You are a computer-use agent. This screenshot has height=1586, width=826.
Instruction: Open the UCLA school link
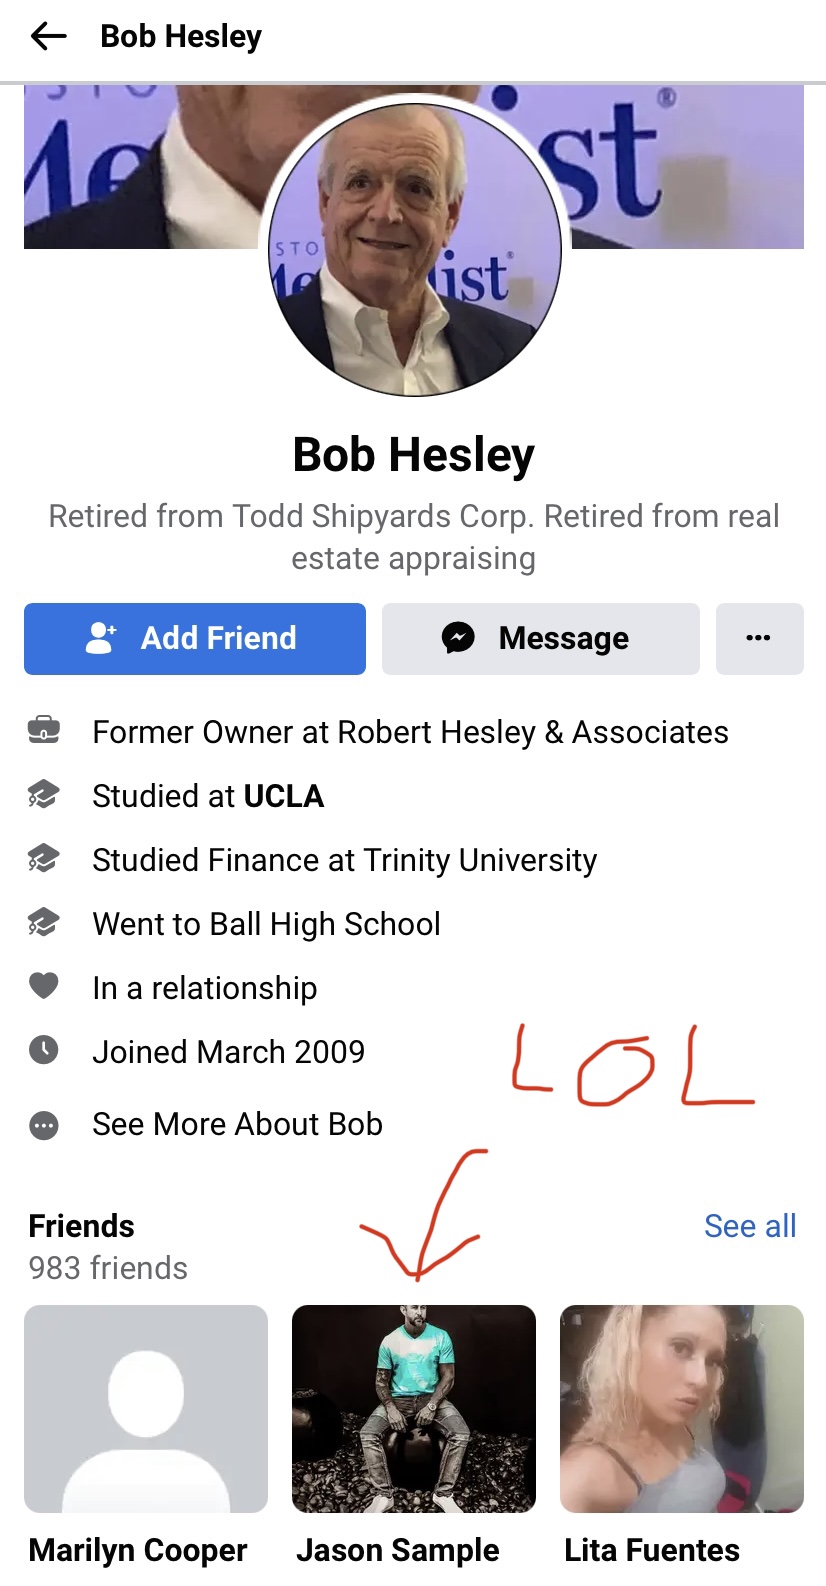point(284,796)
